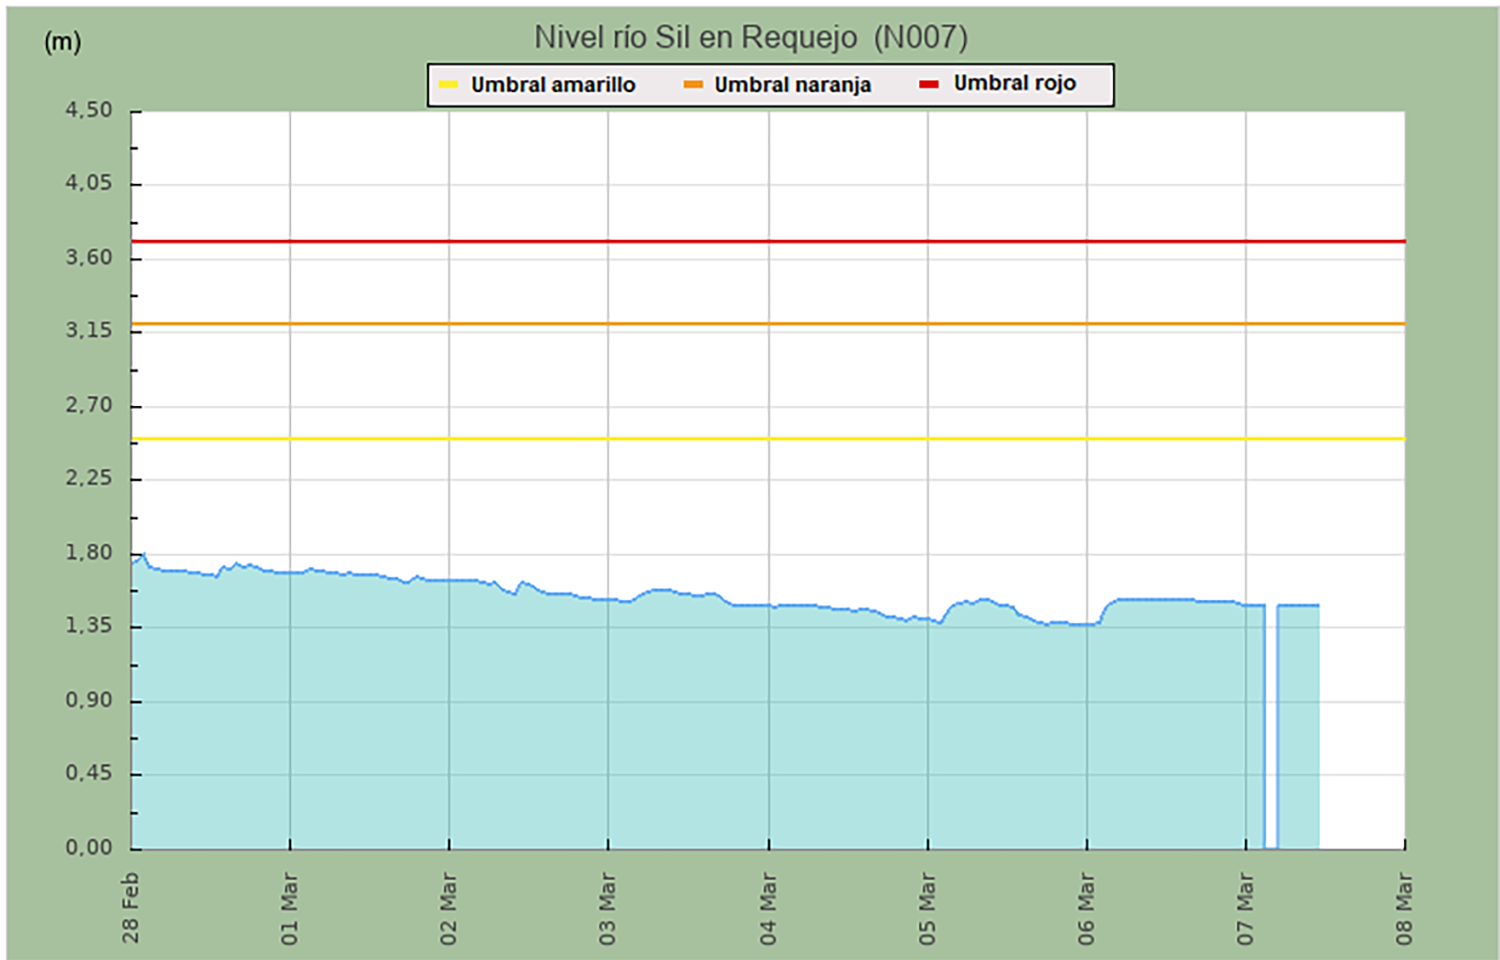The width and height of the screenshot is (1500, 960).
Task: Select the 05 Mar date label
Action: (927, 907)
